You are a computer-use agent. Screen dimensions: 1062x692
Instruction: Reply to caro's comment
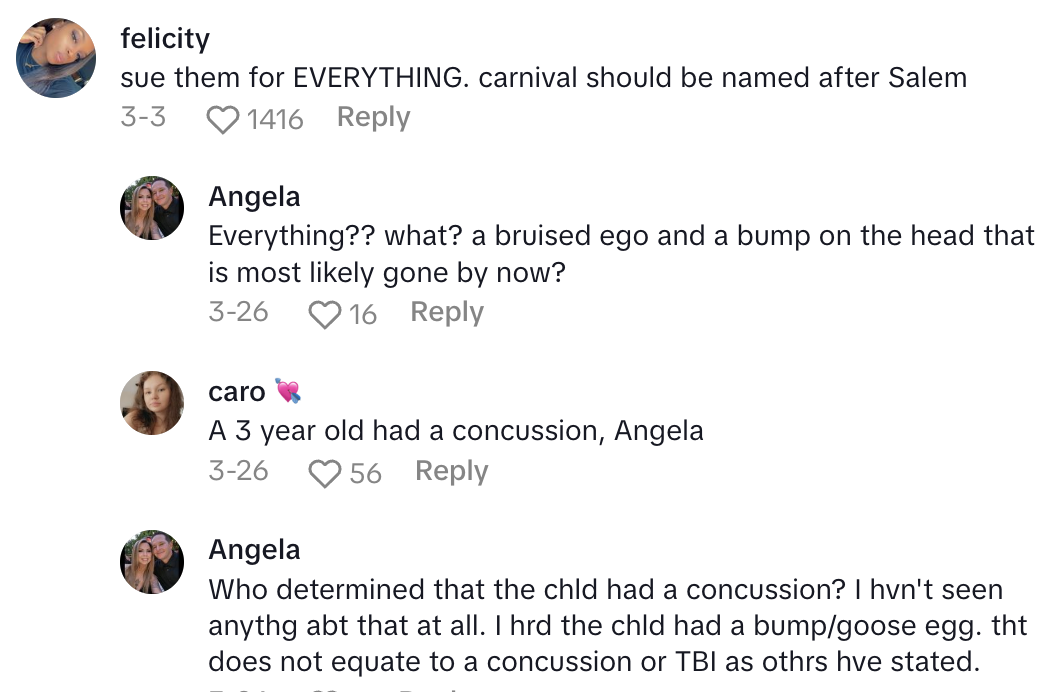451,471
